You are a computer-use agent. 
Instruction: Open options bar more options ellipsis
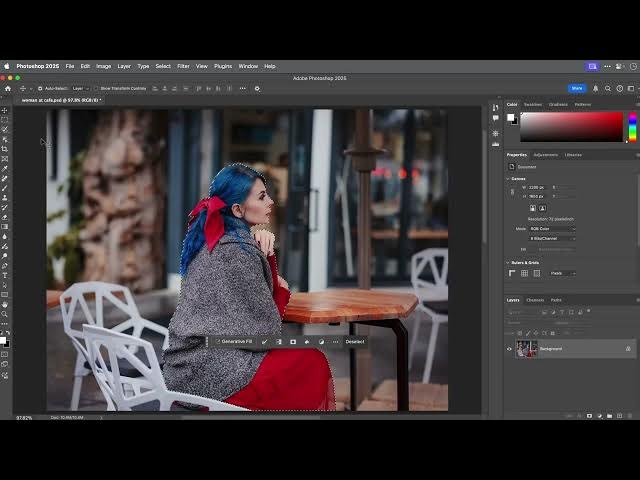(243, 88)
